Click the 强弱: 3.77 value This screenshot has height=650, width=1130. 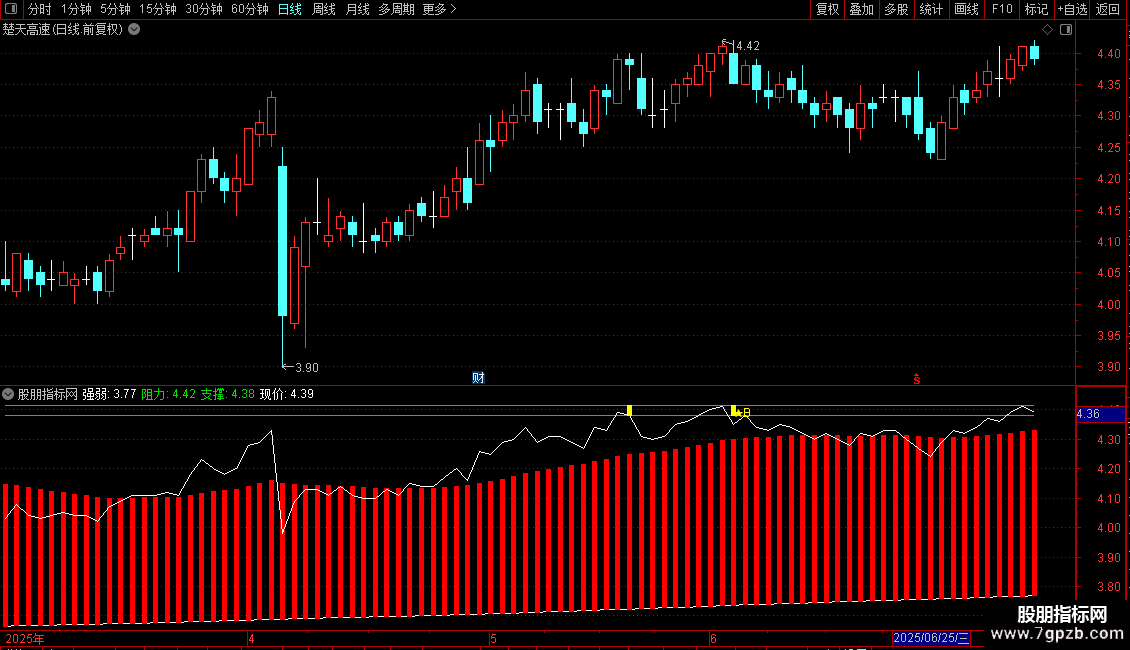(109, 394)
